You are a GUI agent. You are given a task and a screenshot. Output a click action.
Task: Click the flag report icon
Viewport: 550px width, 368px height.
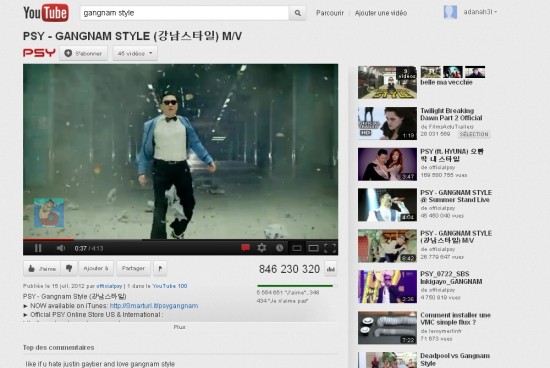(160, 269)
